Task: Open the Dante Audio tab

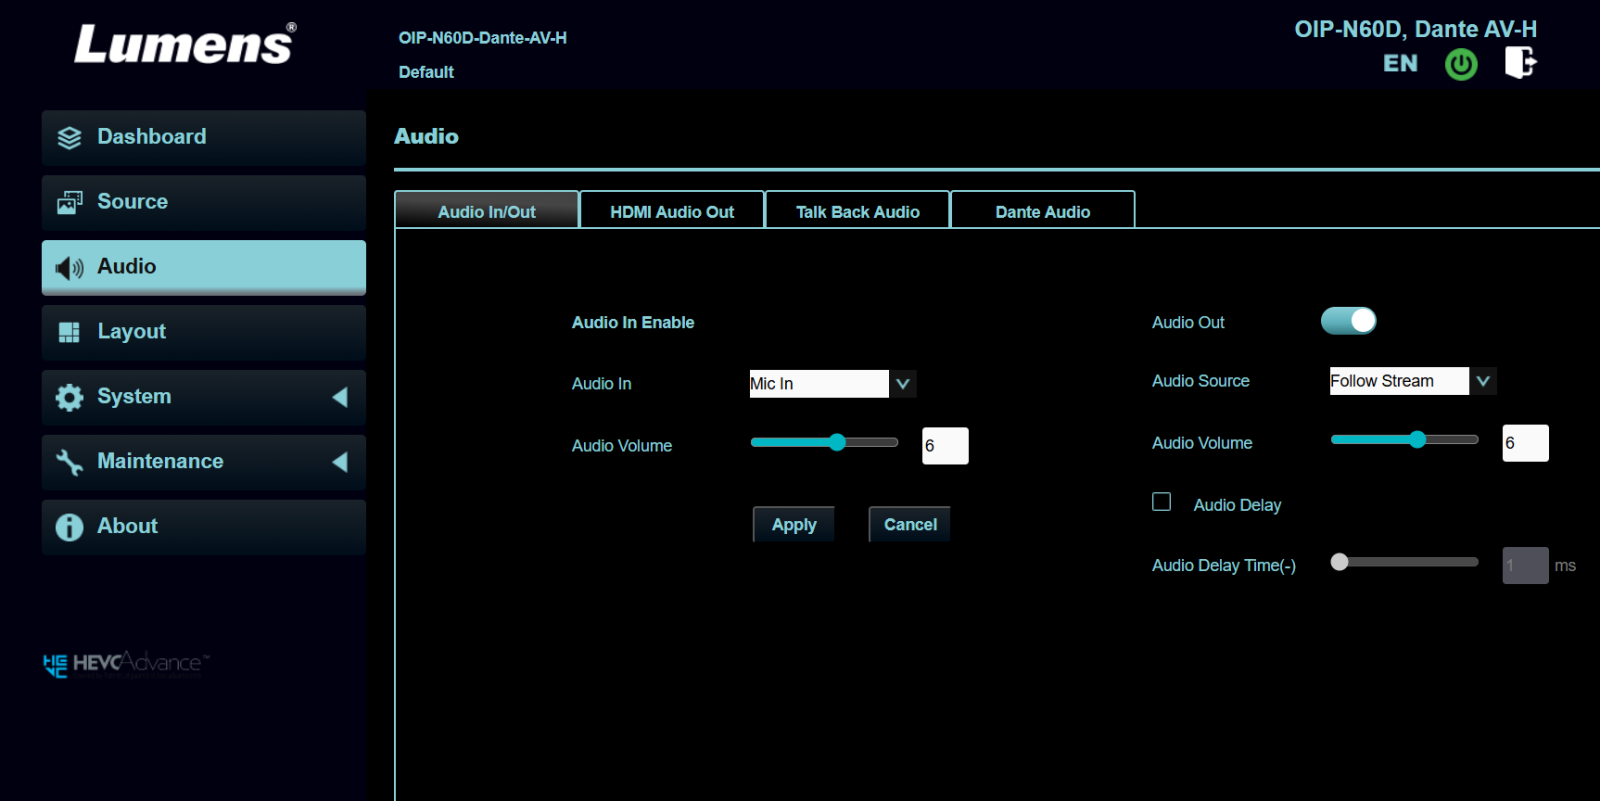Action: [1042, 211]
